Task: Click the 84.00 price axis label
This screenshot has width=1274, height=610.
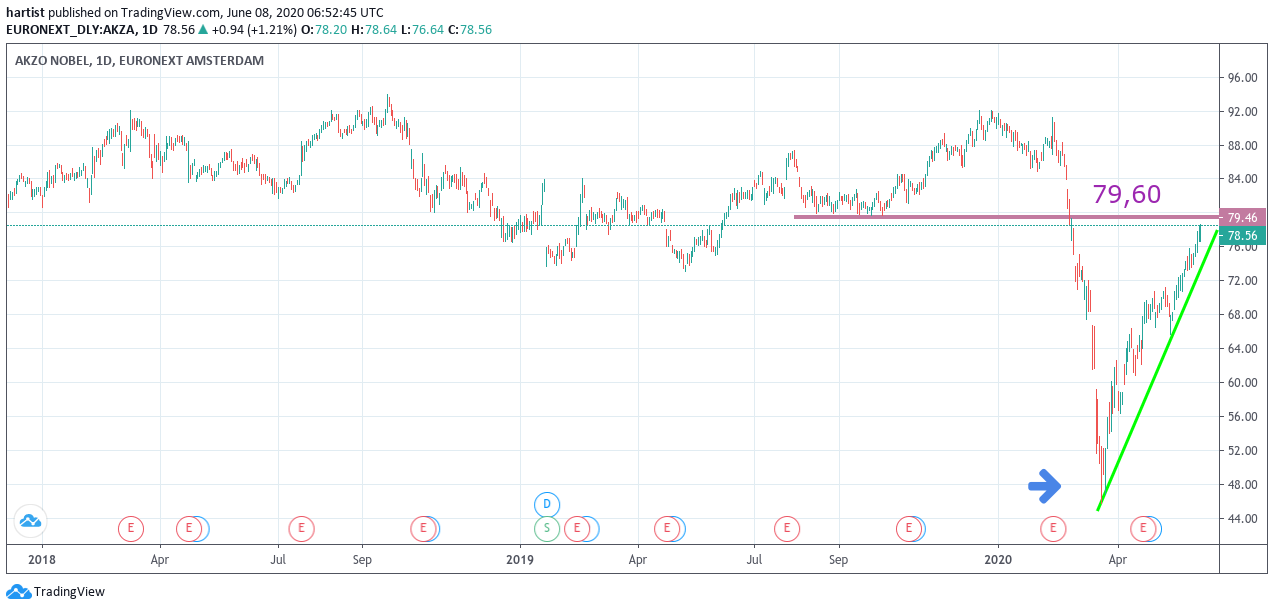Action: 1242,179
